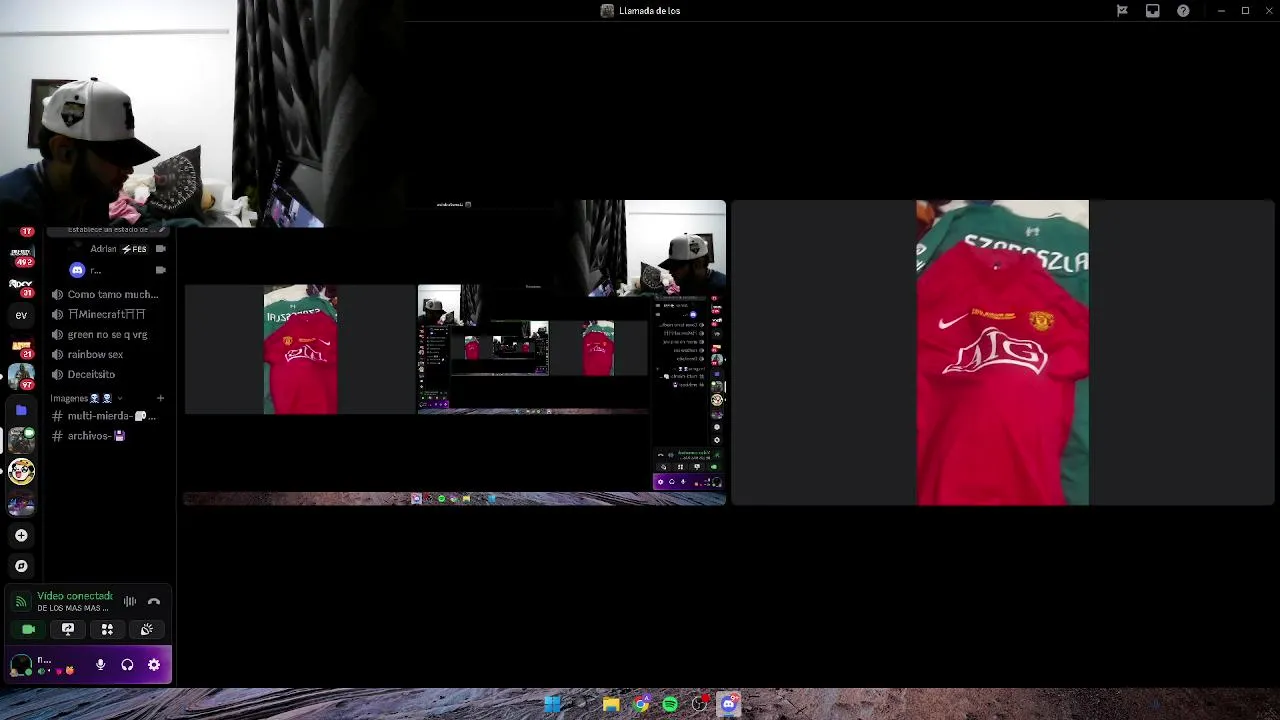Create channel in Imagenes category

(x=160, y=398)
